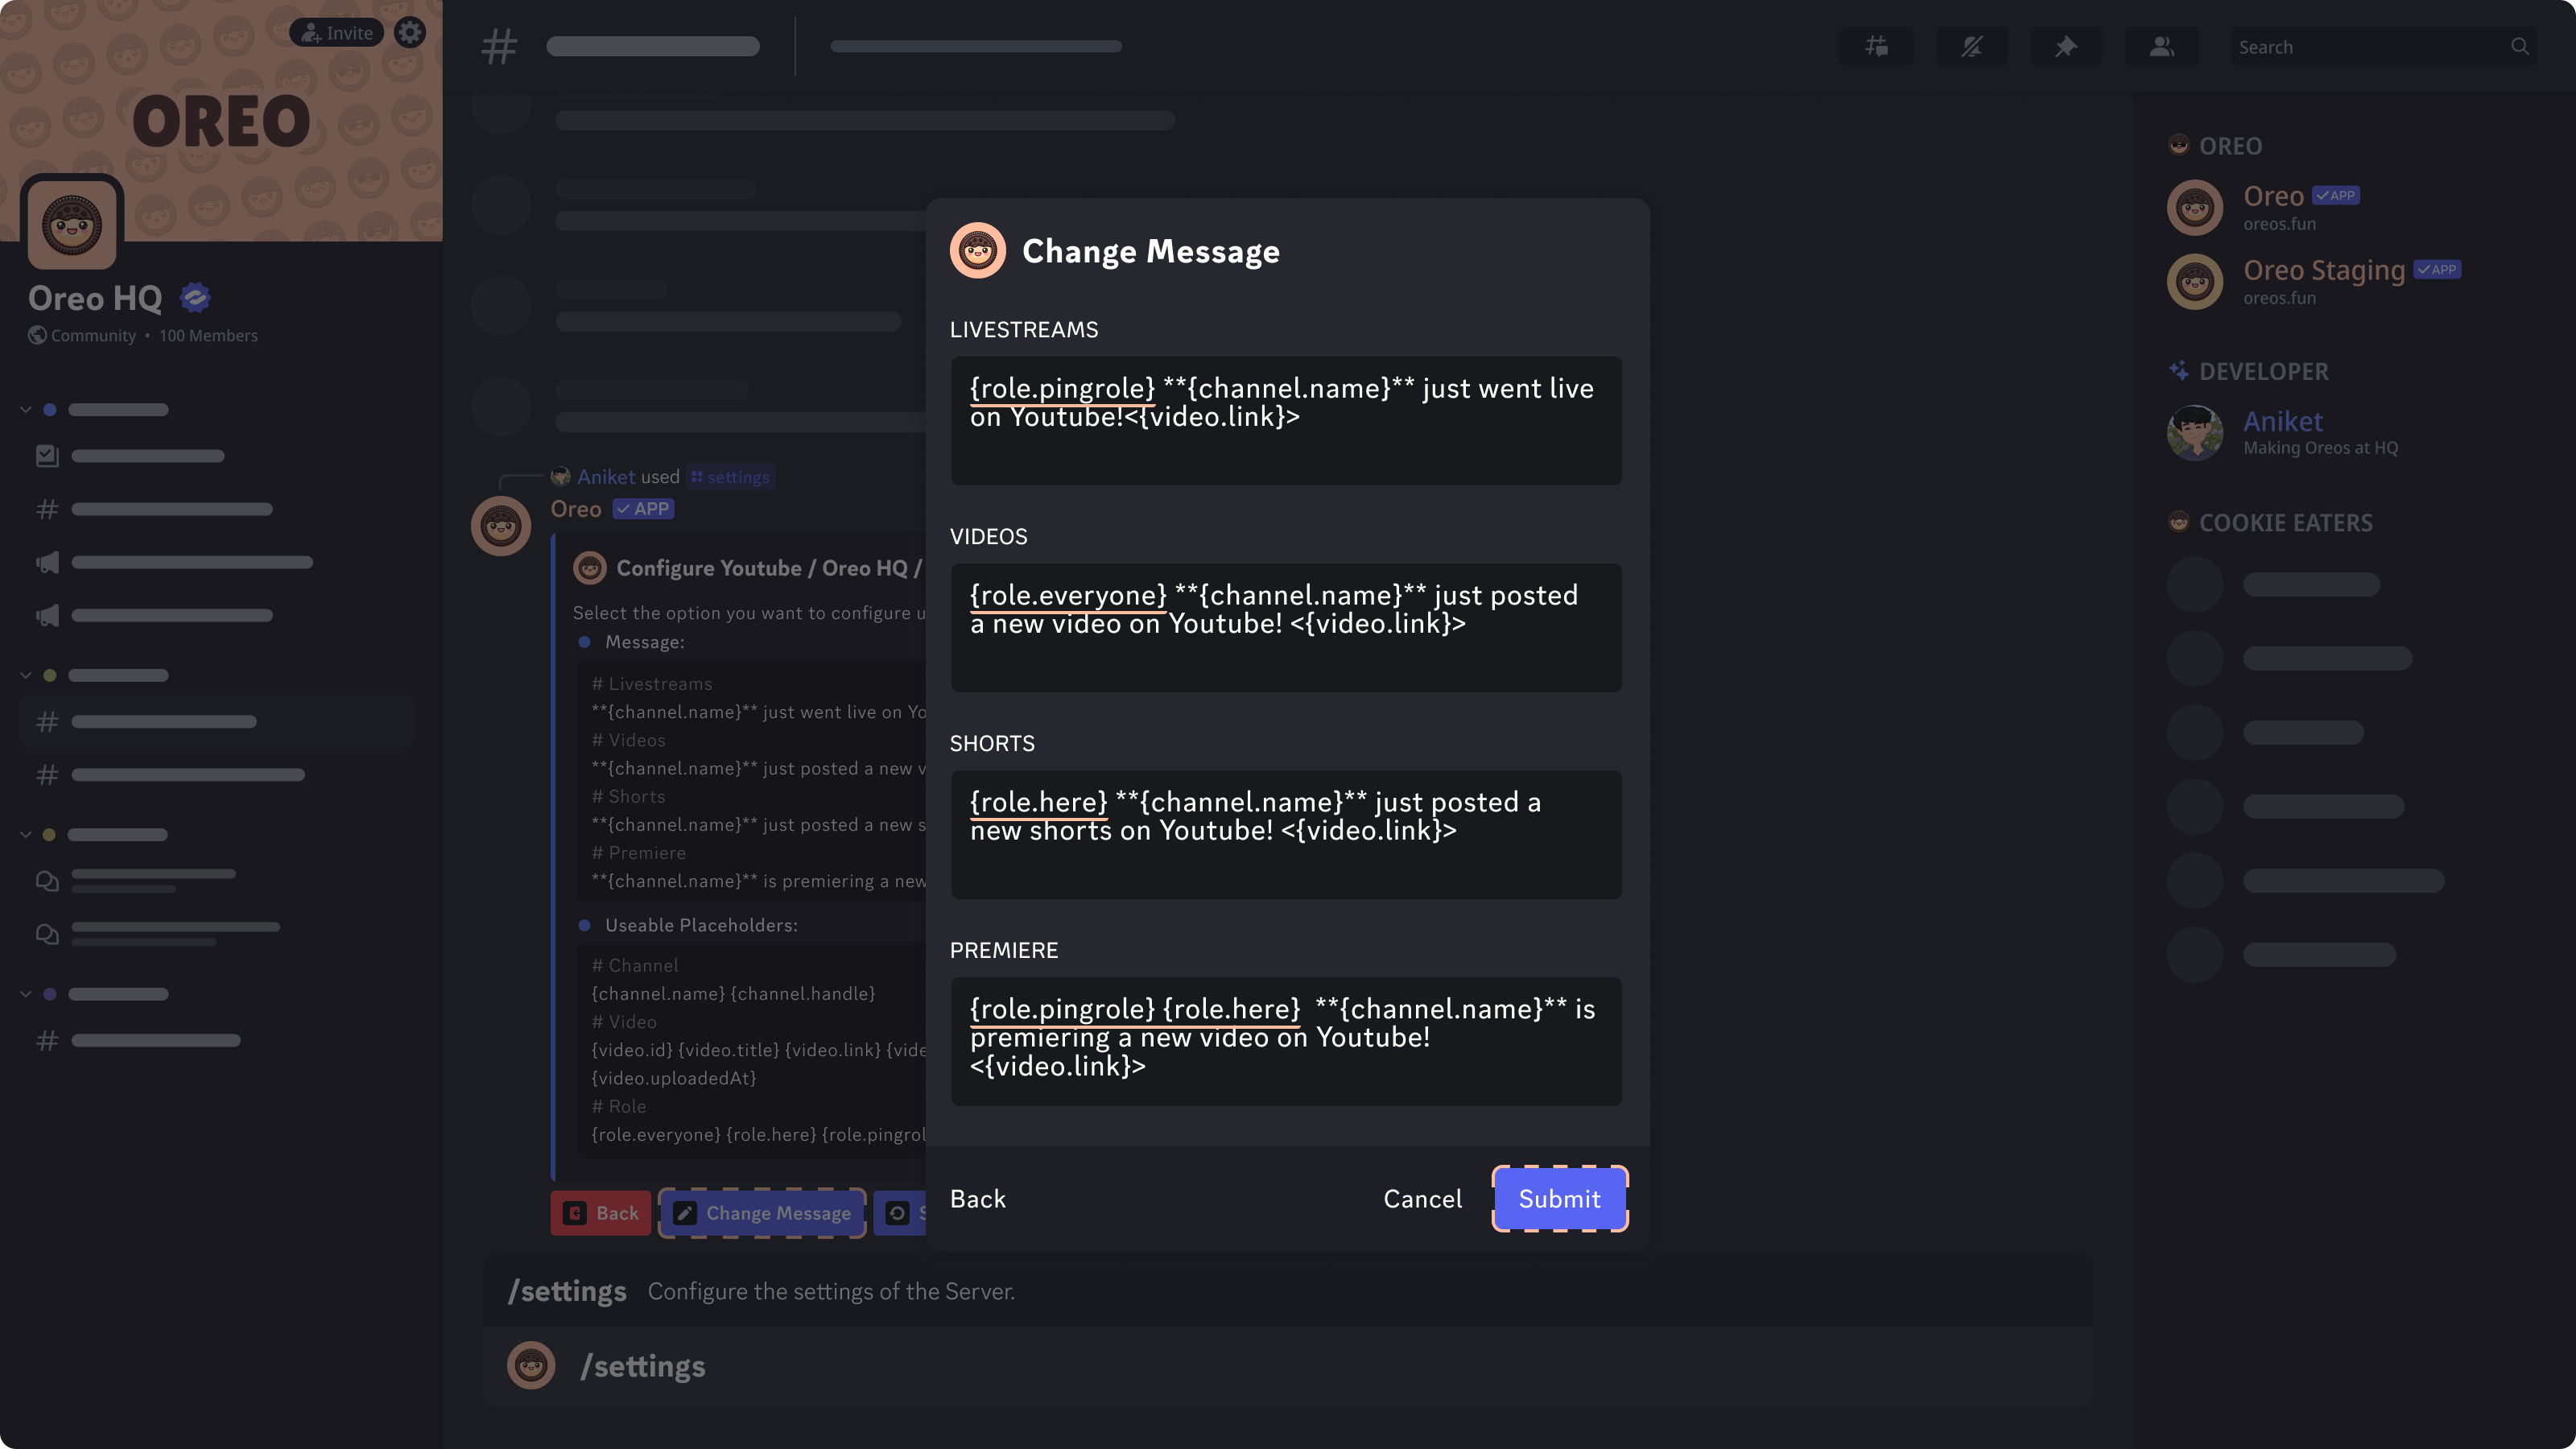The width and height of the screenshot is (2576, 1449).
Task: Go Back in the Change Message modal
Action: pos(977,1198)
